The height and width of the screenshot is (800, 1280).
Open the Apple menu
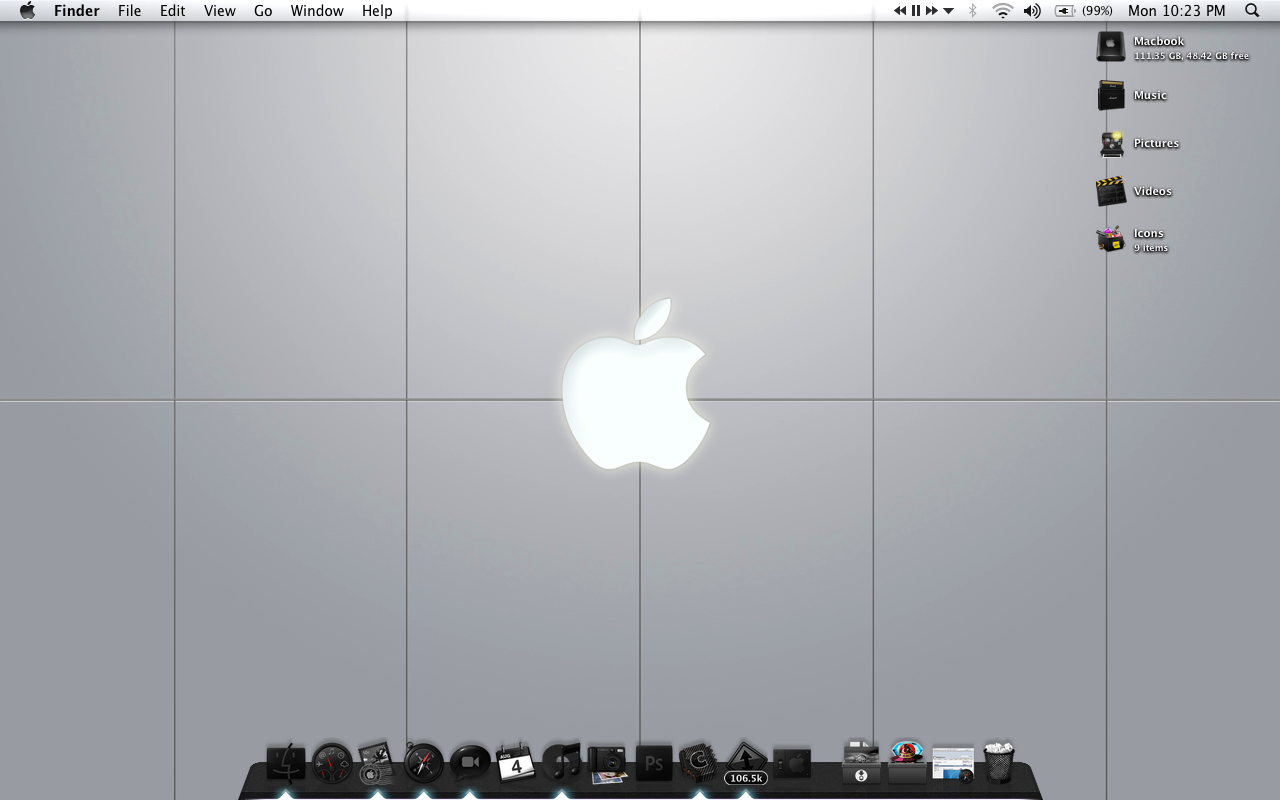[27, 10]
